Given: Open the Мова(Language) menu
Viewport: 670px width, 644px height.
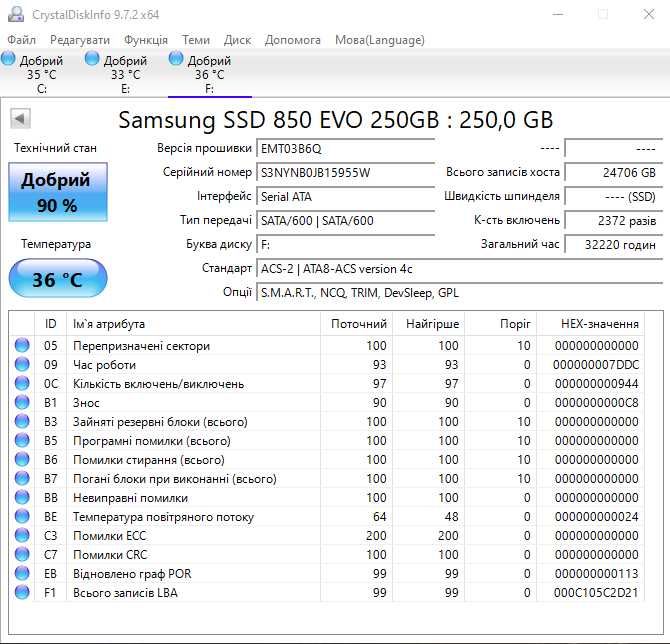Looking at the screenshot, I should tap(380, 40).
